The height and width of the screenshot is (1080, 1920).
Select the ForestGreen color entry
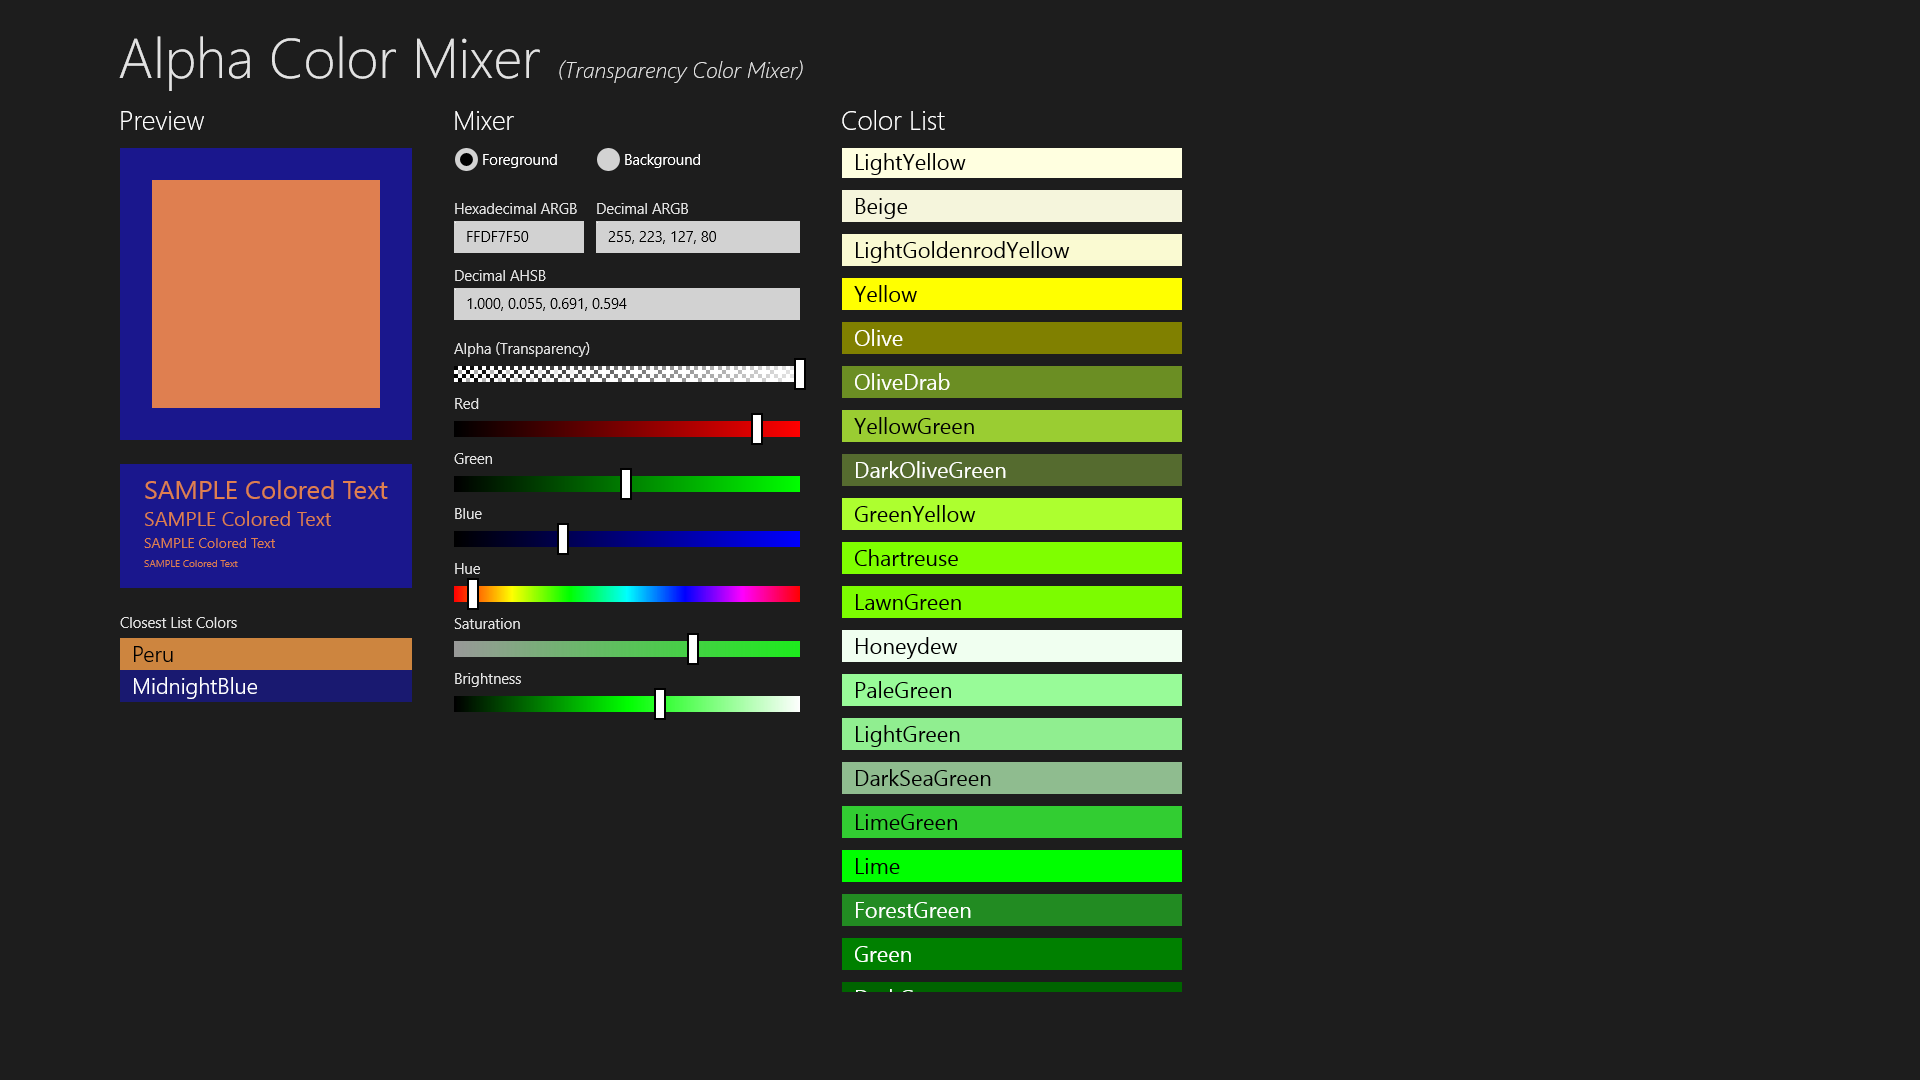coord(1011,910)
